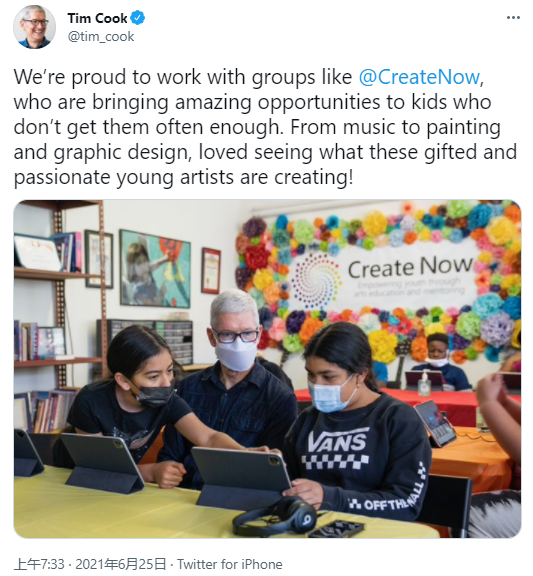Click the blue verified badge icon
This screenshot has width=533, height=576.
click(x=138, y=18)
